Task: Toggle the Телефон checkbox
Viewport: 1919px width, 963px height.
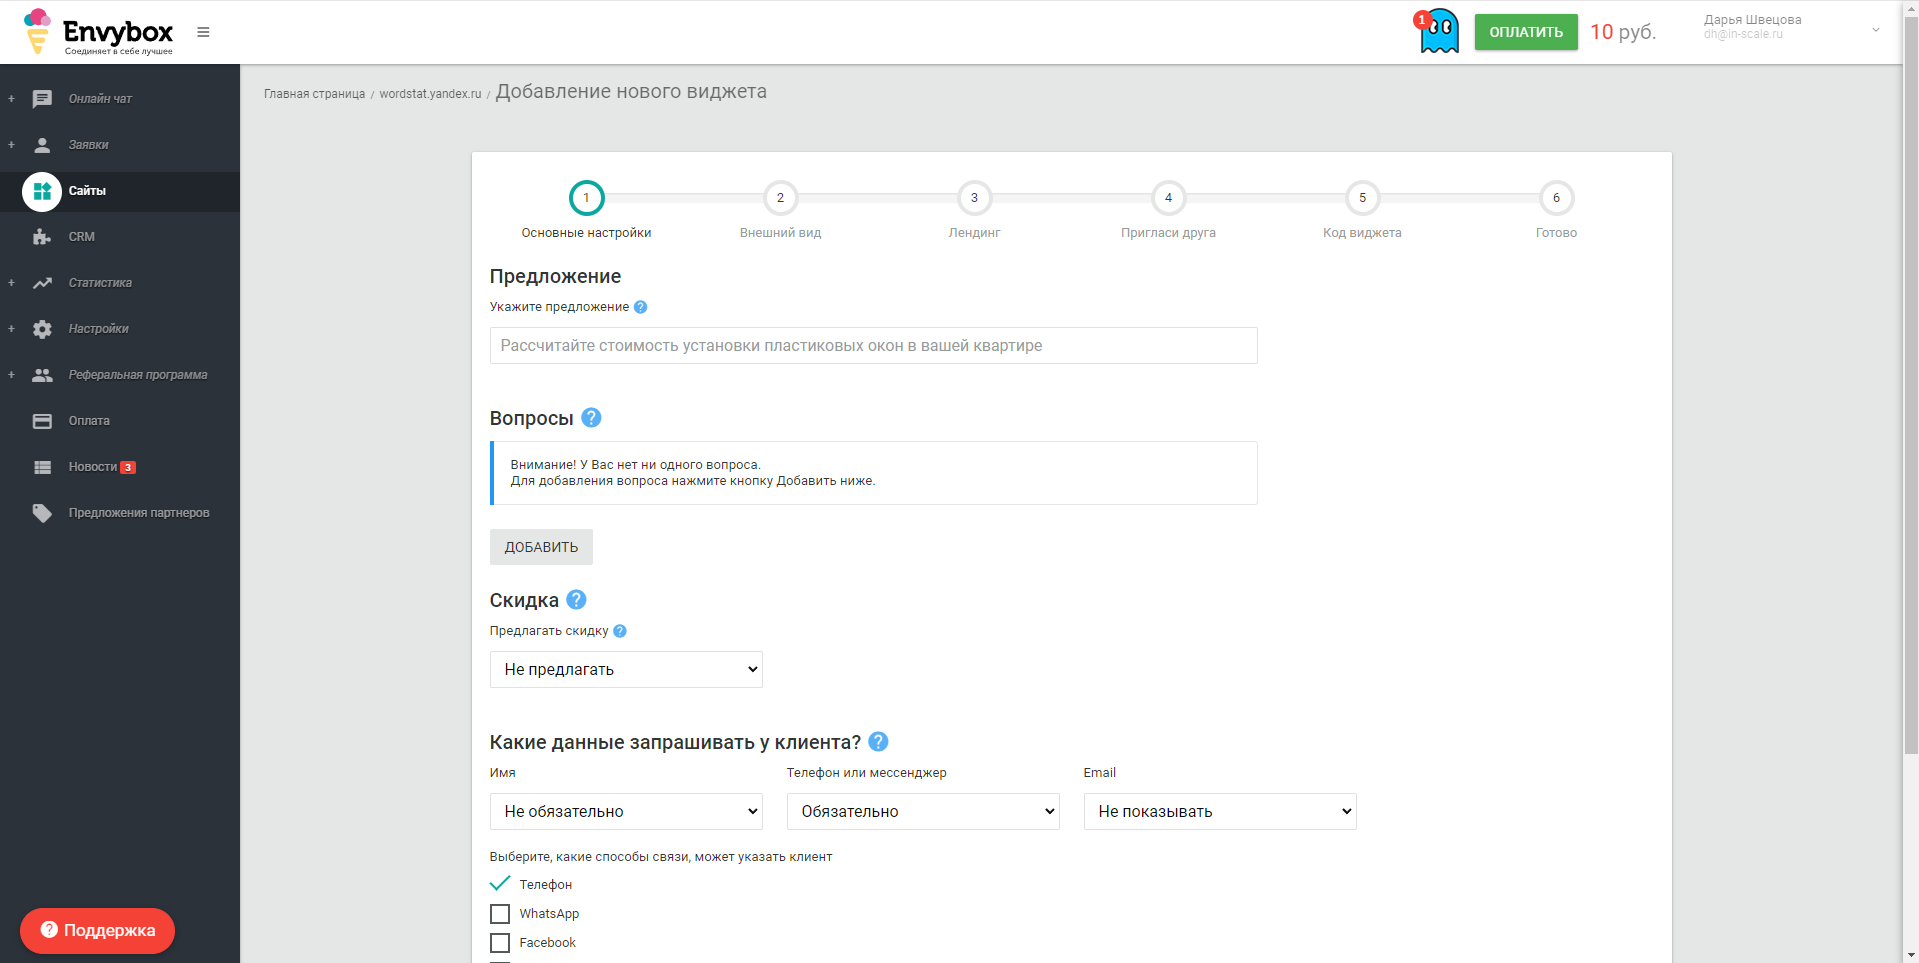Action: coord(500,884)
